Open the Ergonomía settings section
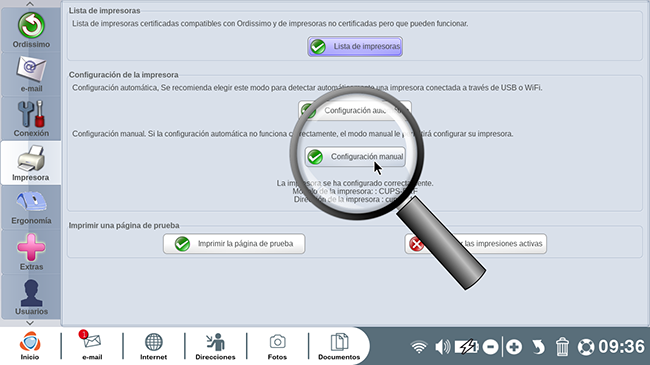Screen dimensions: 650x365 (x=31, y=207)
